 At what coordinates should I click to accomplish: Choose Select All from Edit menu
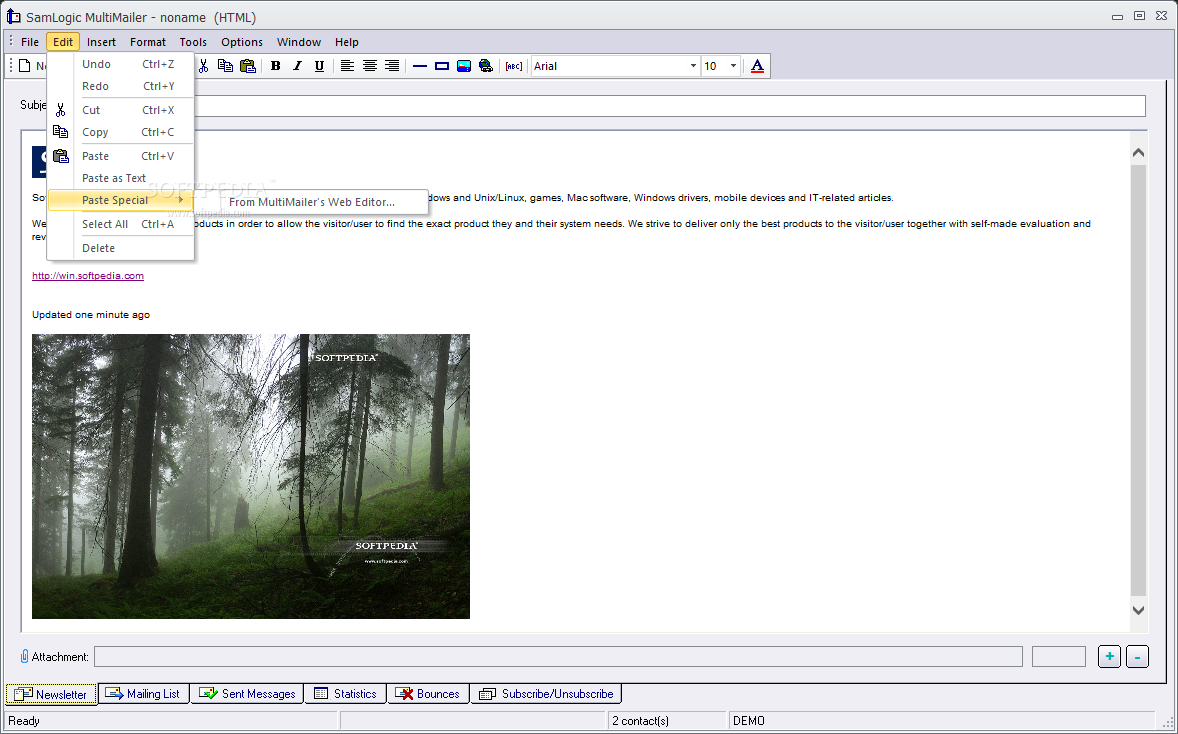coord(120,224)
